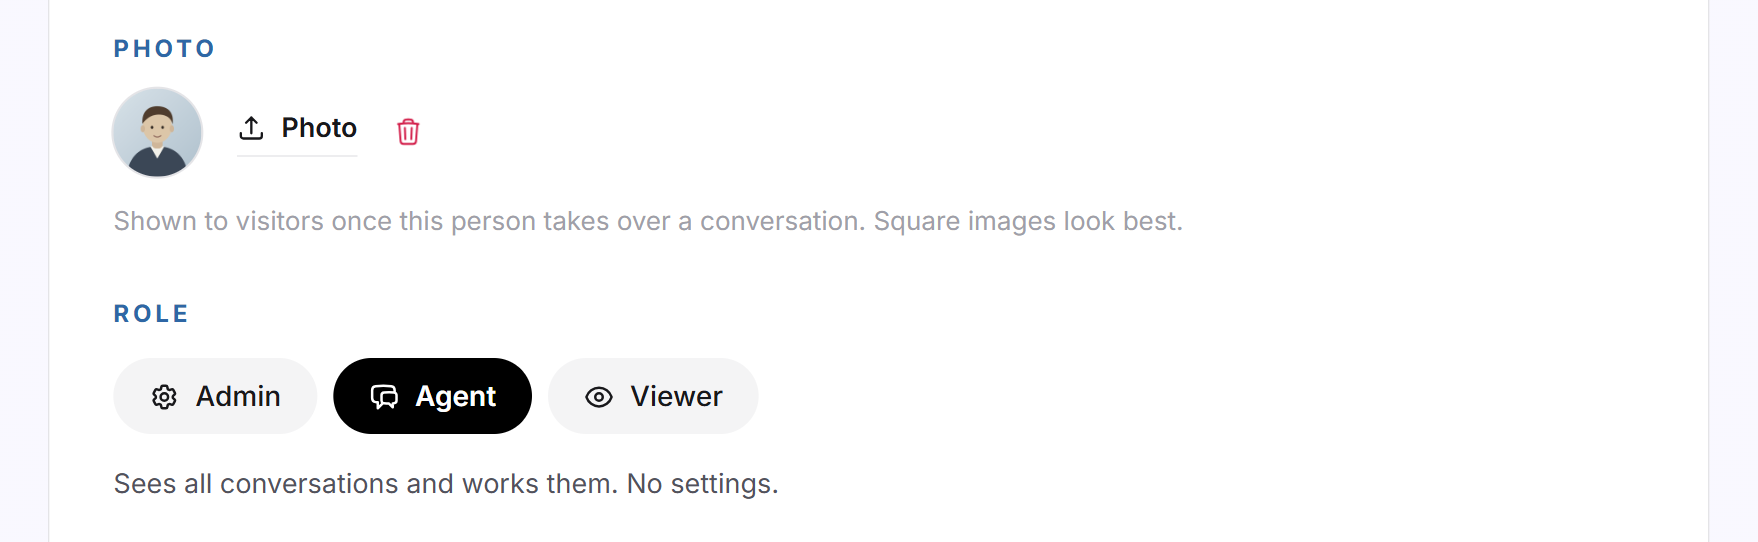Click the underline beneath the Photo button
Screen dimensions: 1758x542
point(297,156)
